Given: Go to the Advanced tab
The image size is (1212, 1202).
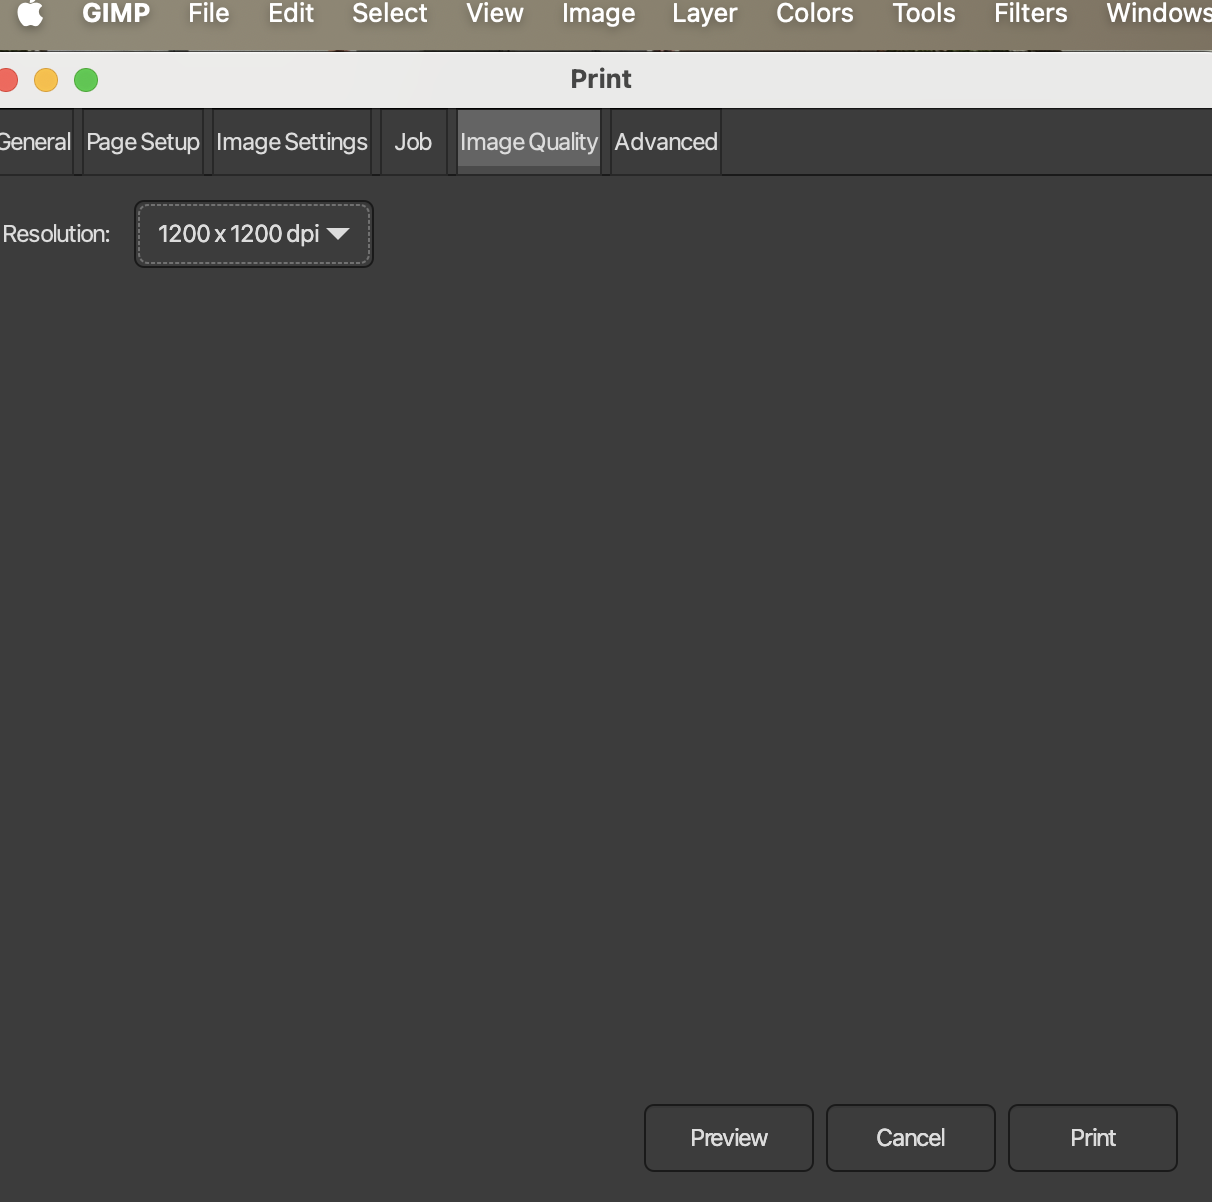Looking at the screenshot, I should coord(666,142).
